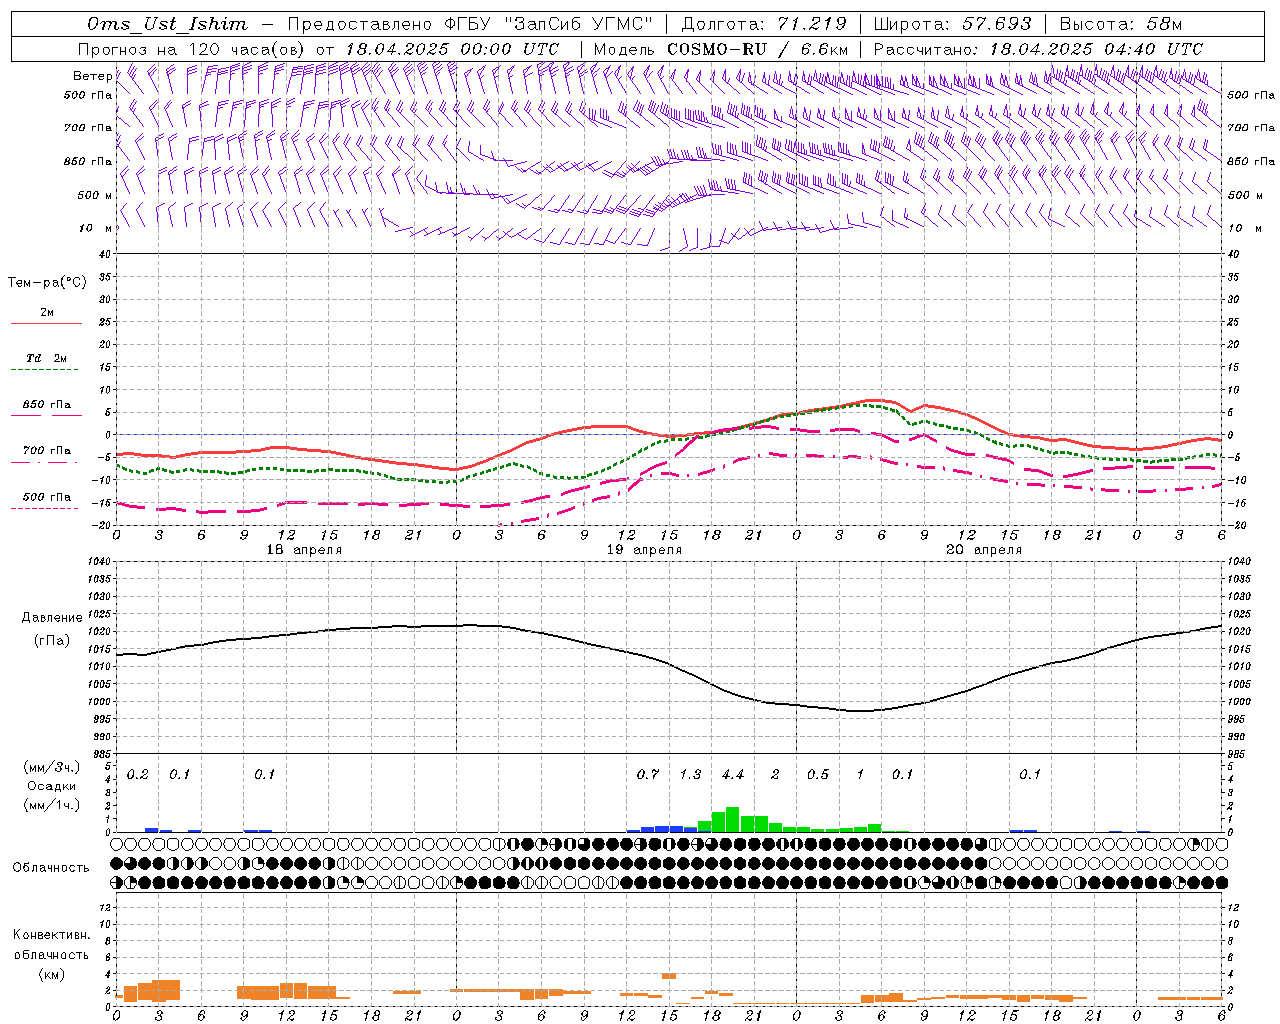The image size is (1280, 1024).
Task: Click the date label "20 апреля"
Action: pyautogui.click(x=984, y=550)
